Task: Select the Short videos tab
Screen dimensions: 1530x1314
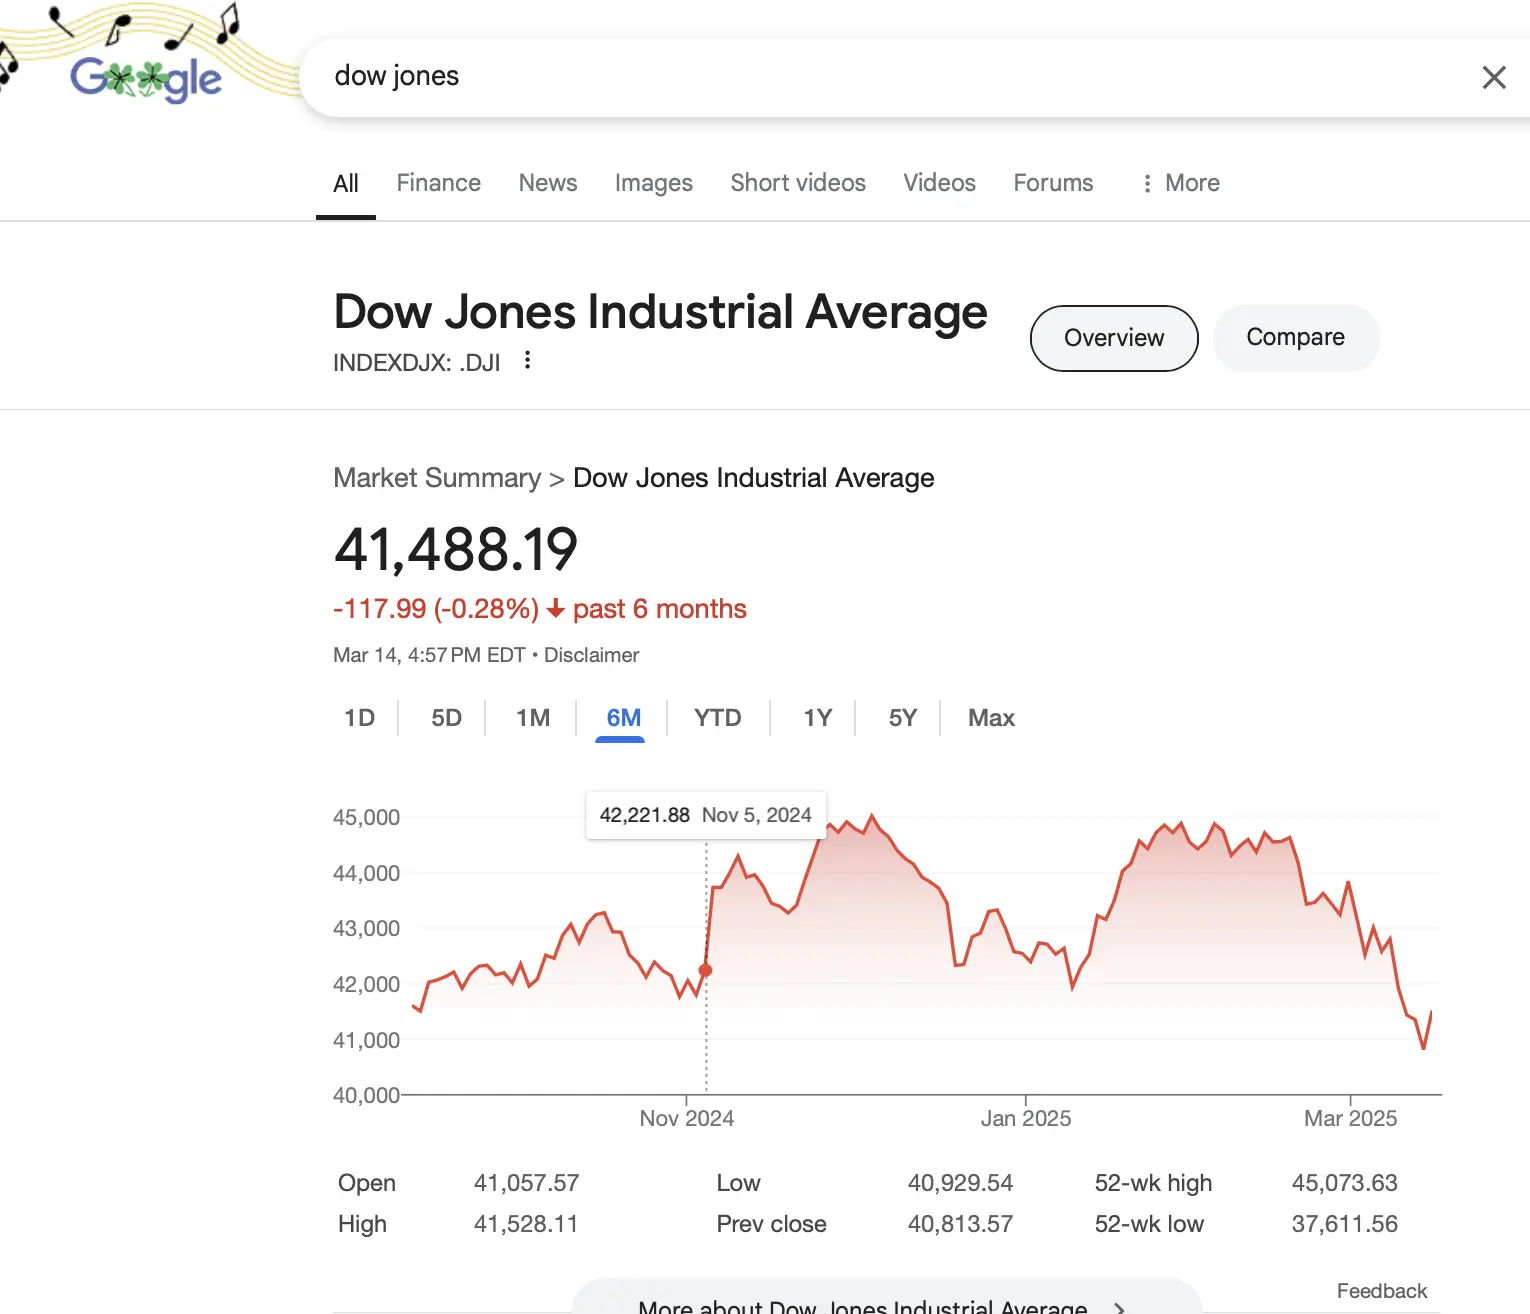Action: point(797,183)
